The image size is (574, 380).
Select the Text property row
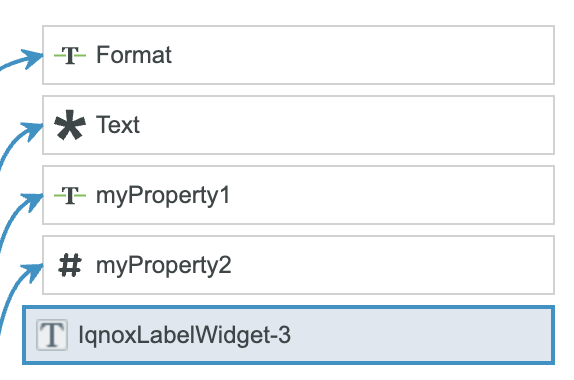tap(298, 125)
